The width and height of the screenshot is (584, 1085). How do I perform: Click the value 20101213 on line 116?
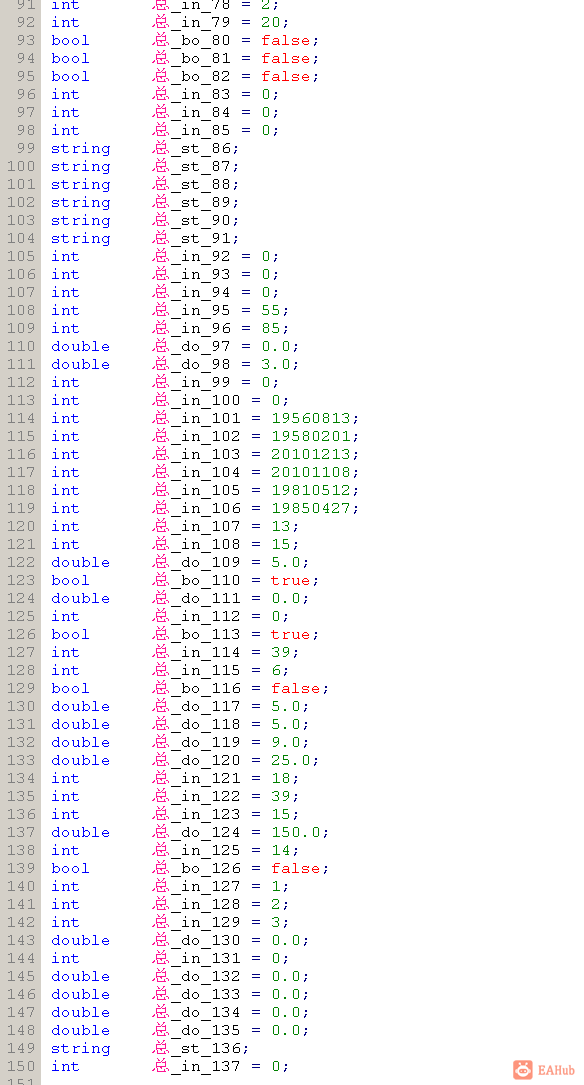[311, 454]
